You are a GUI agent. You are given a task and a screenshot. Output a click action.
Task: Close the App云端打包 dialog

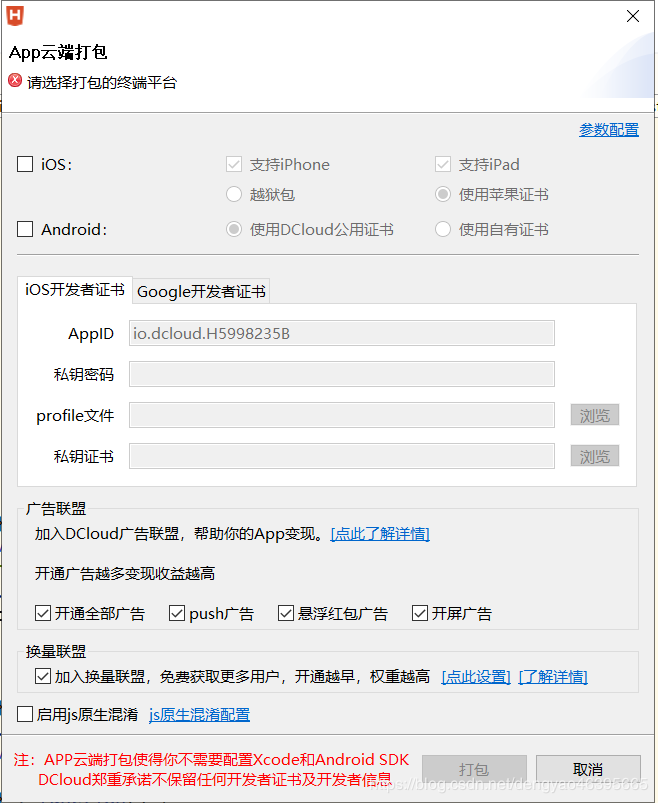tap(633, 16)
